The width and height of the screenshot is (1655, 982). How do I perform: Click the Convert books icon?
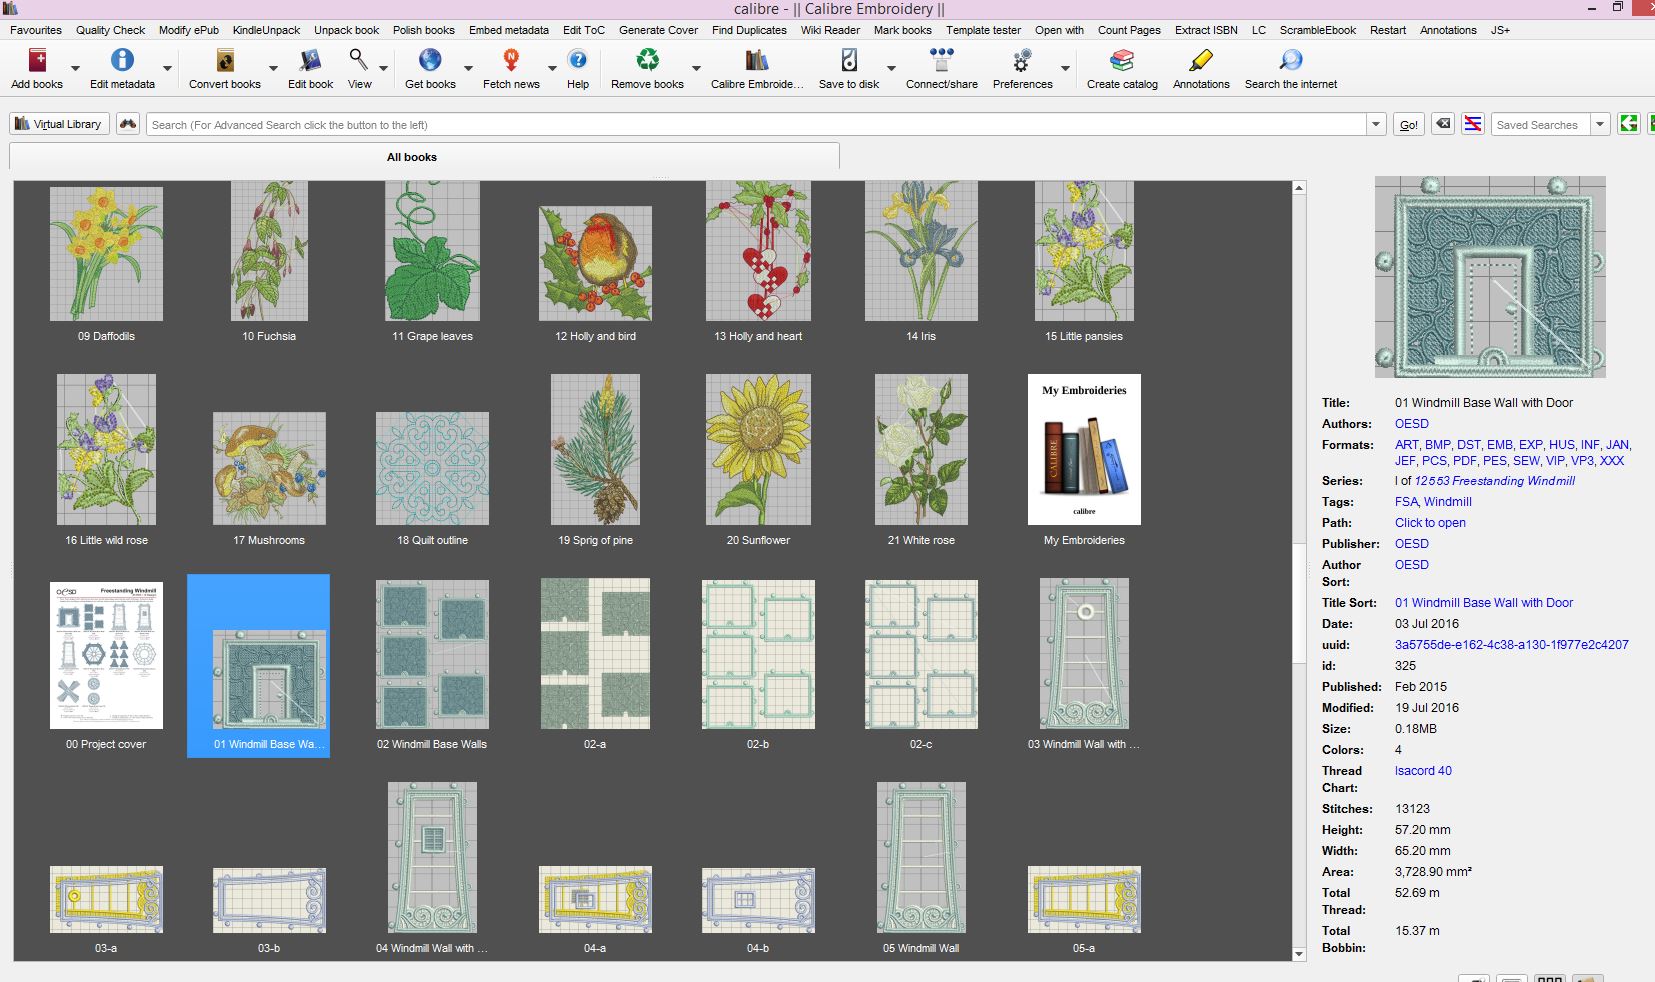coord(225,62)
